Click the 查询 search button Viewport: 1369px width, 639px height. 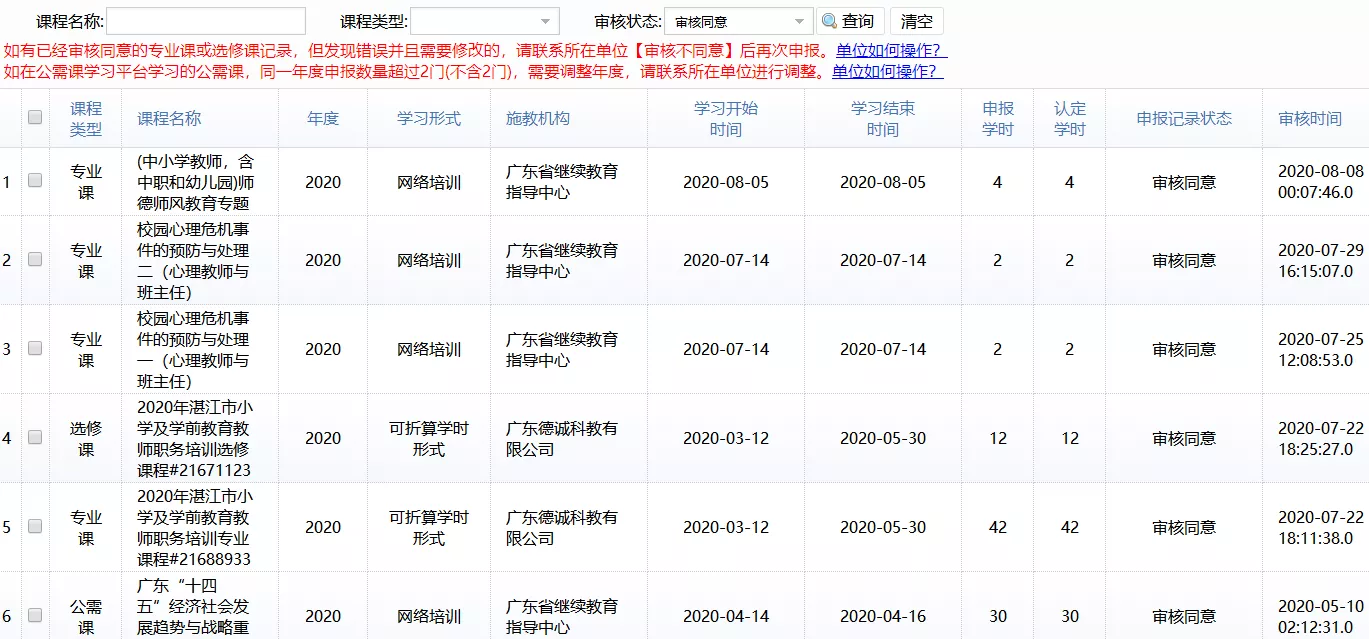[850, 21]
